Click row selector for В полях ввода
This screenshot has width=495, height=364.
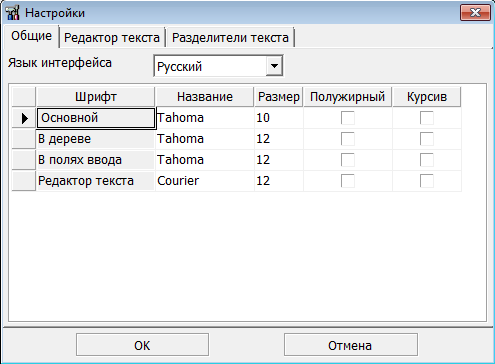(24, 160)
